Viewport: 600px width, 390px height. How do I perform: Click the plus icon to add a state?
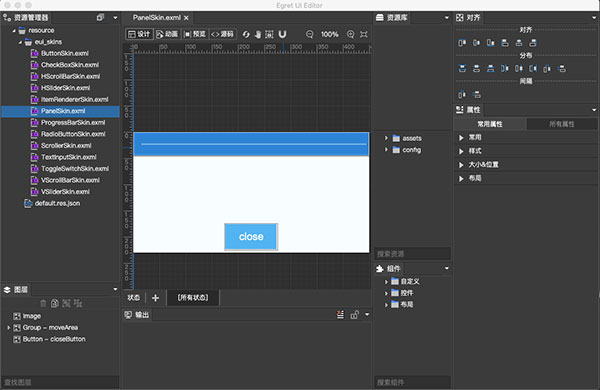pyautogui.click(x=155, y=298)
